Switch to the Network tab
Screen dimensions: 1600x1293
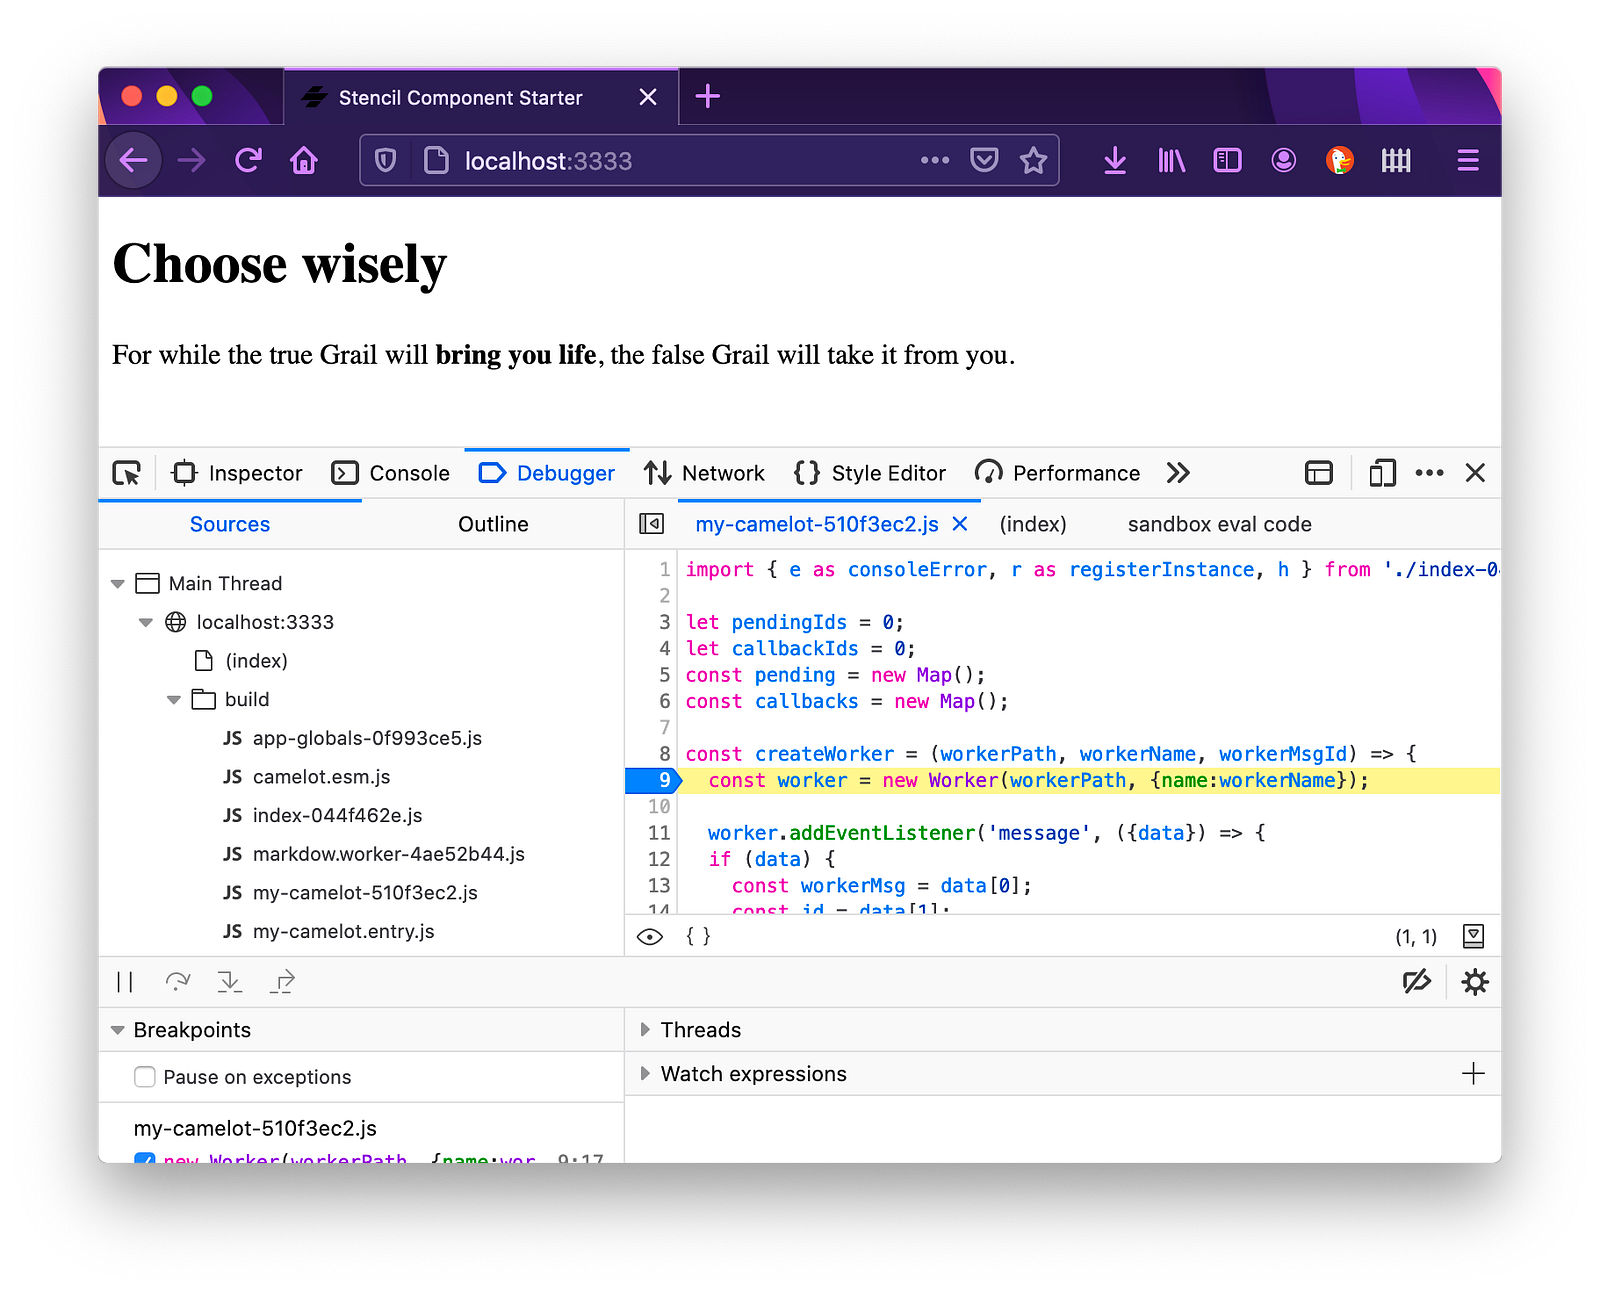tap(705, 473)
